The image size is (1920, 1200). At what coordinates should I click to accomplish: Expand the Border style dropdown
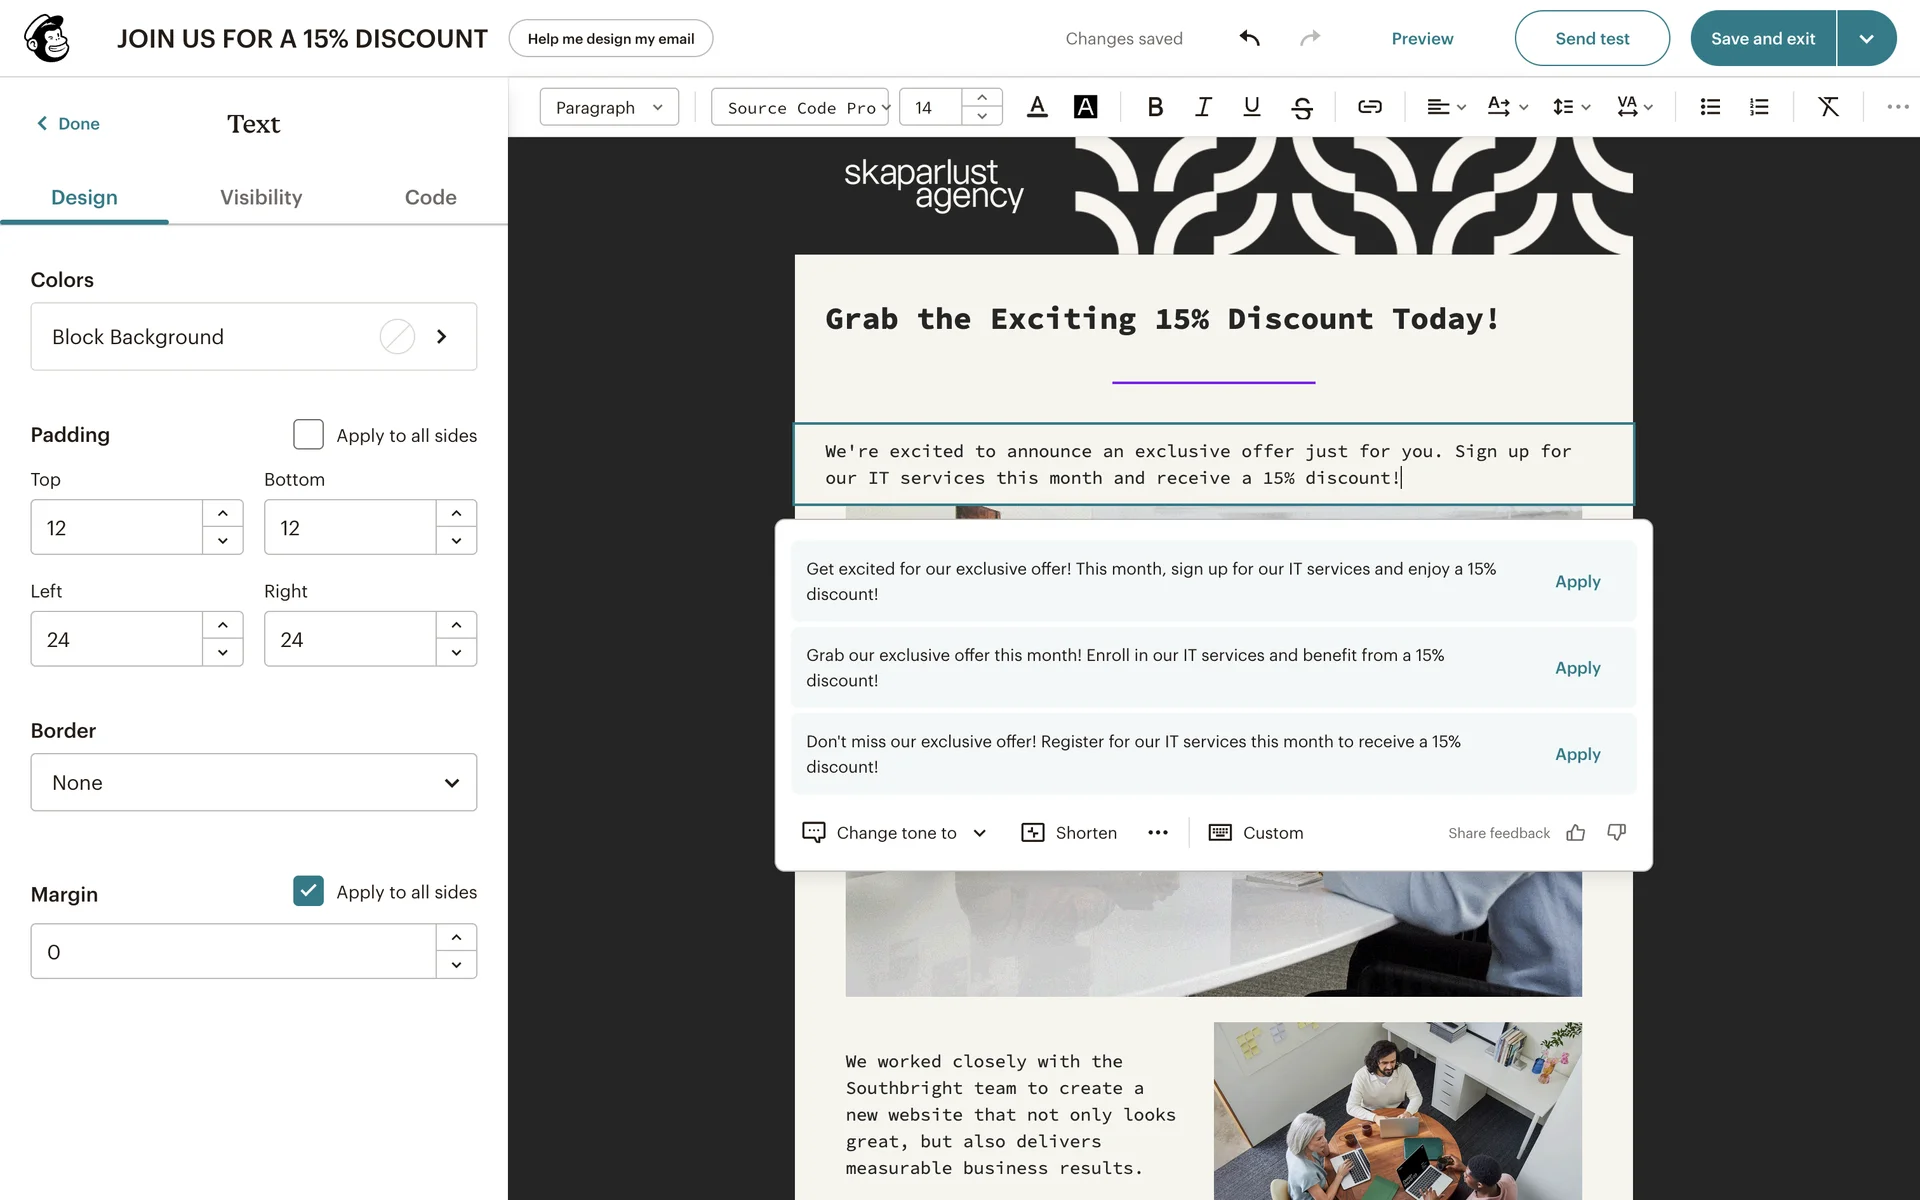click(x=253, y=783)
